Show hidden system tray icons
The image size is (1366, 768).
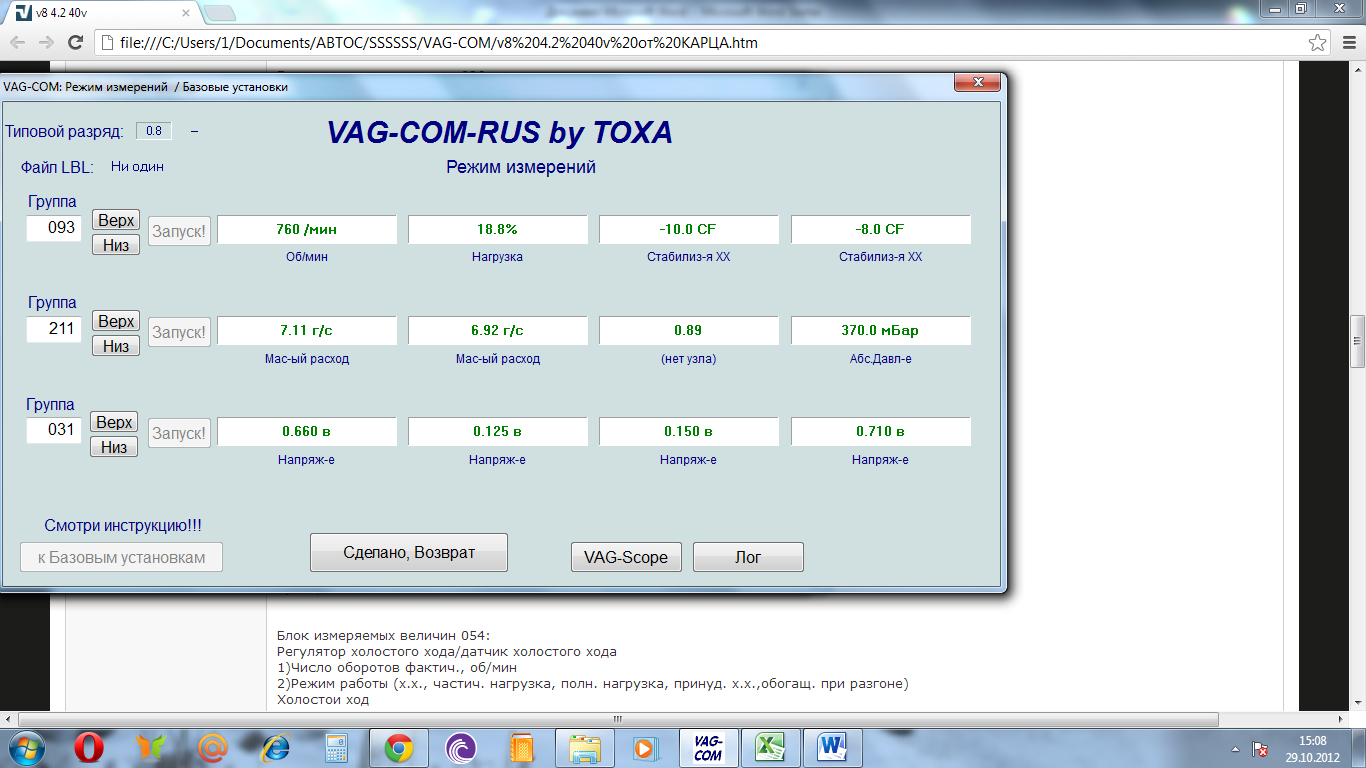click(x=1236, y=749)
